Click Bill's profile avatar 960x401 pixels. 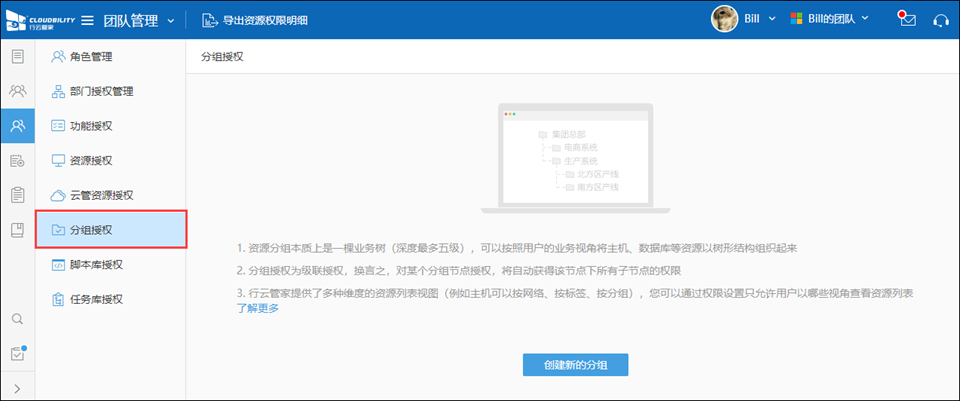point(724,19)
